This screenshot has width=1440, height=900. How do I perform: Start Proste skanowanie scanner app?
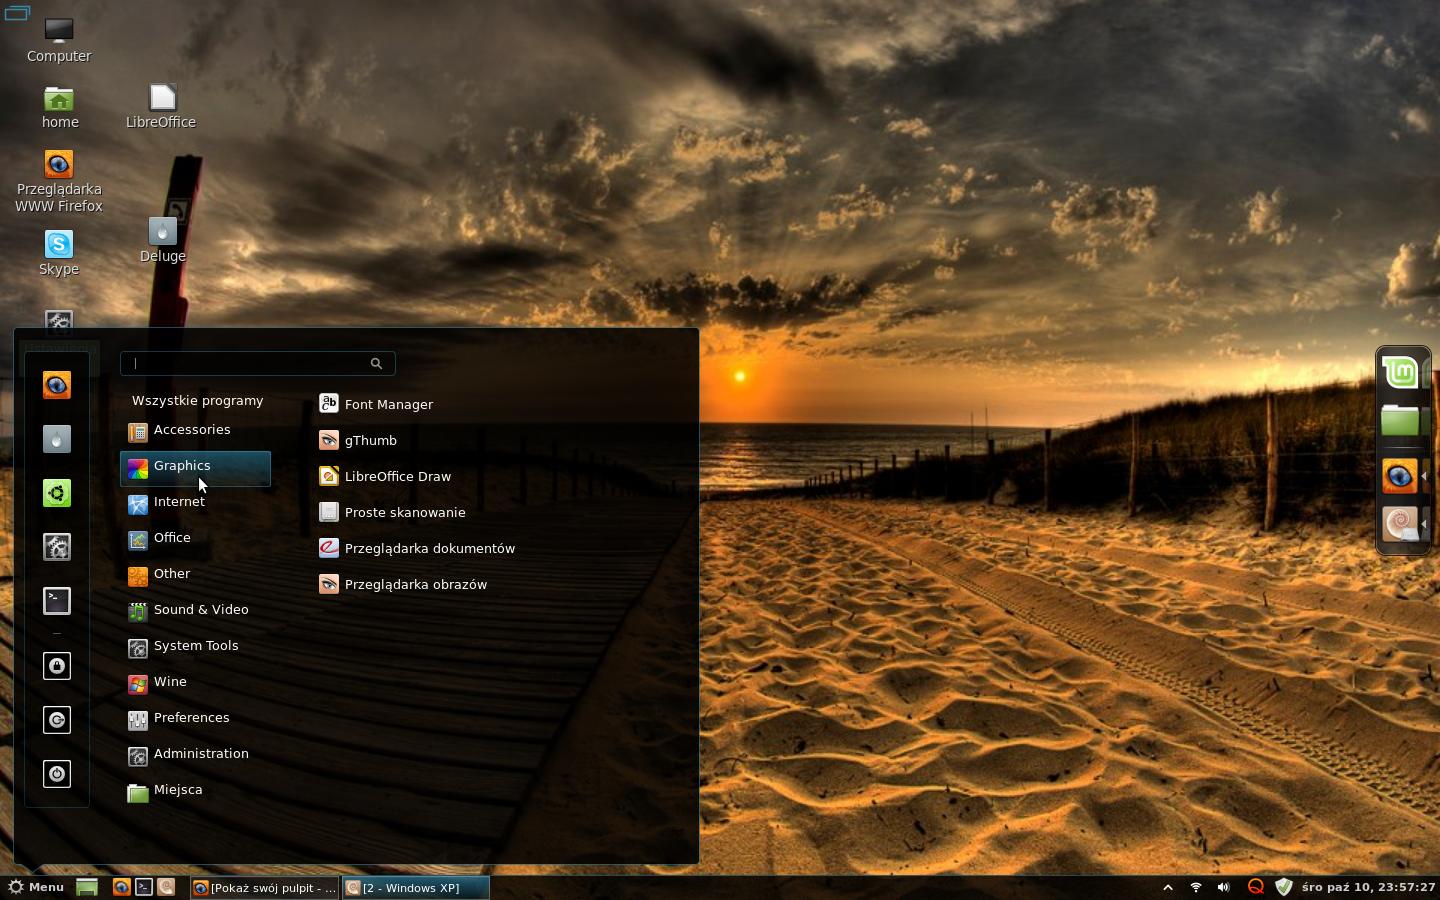pyautogui.click(x=392, y=512)
